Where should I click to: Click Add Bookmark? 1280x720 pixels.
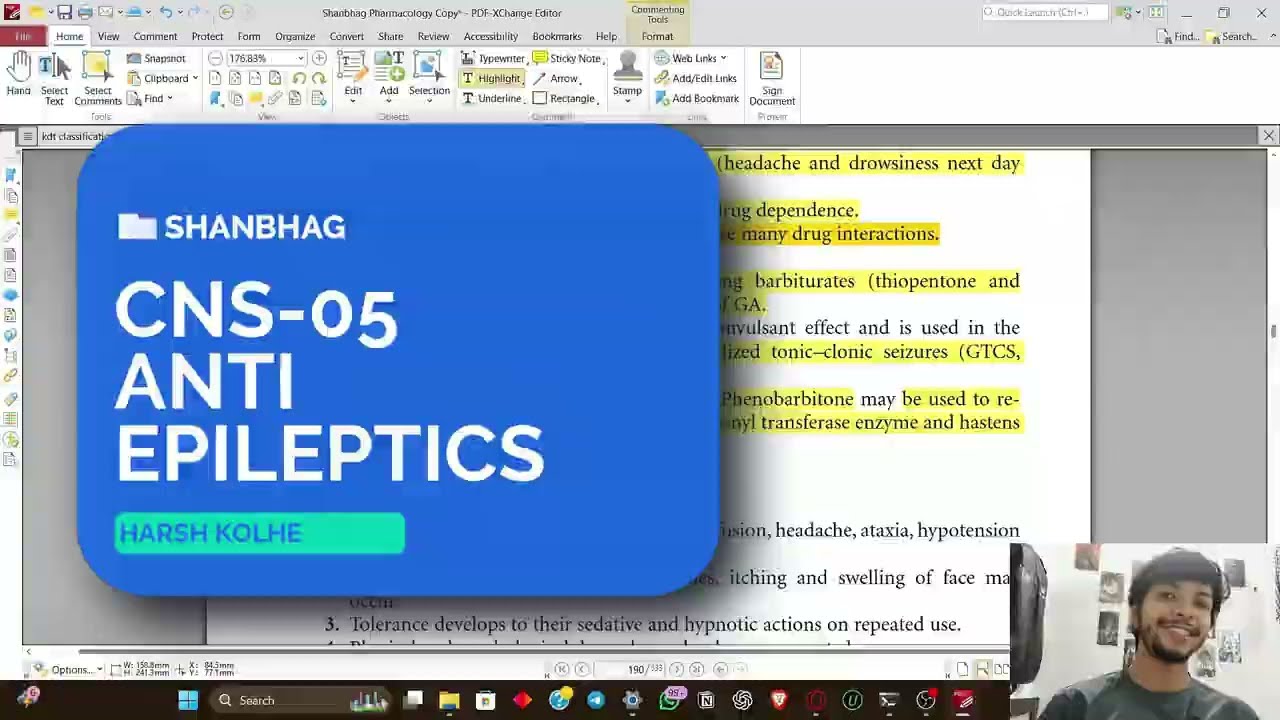click(696, 98)
